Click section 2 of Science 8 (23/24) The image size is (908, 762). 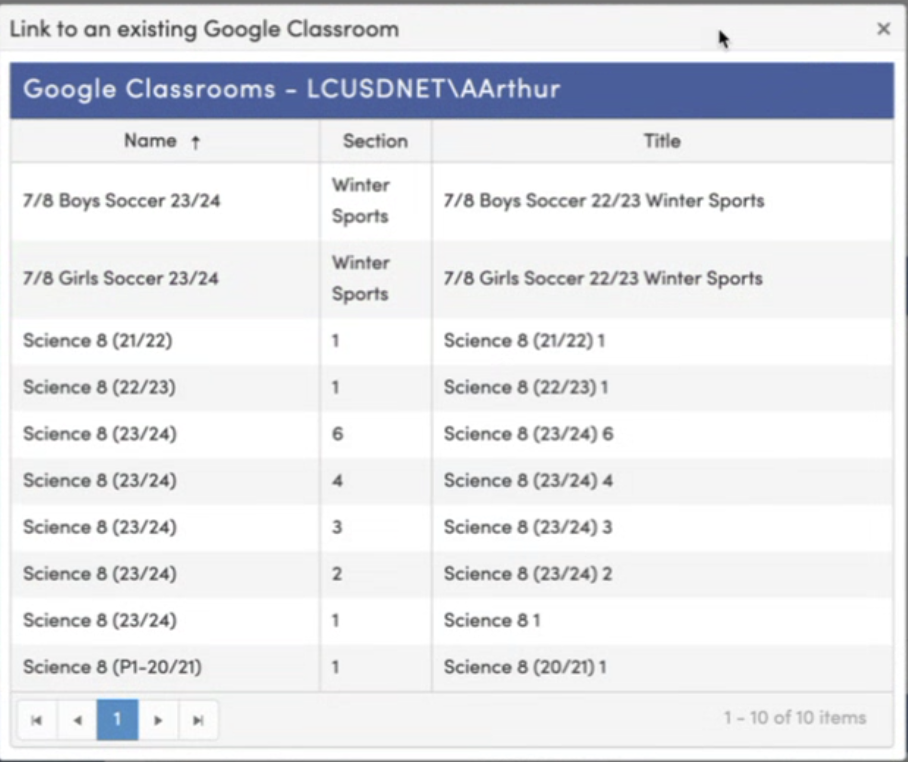click(337, 573)
